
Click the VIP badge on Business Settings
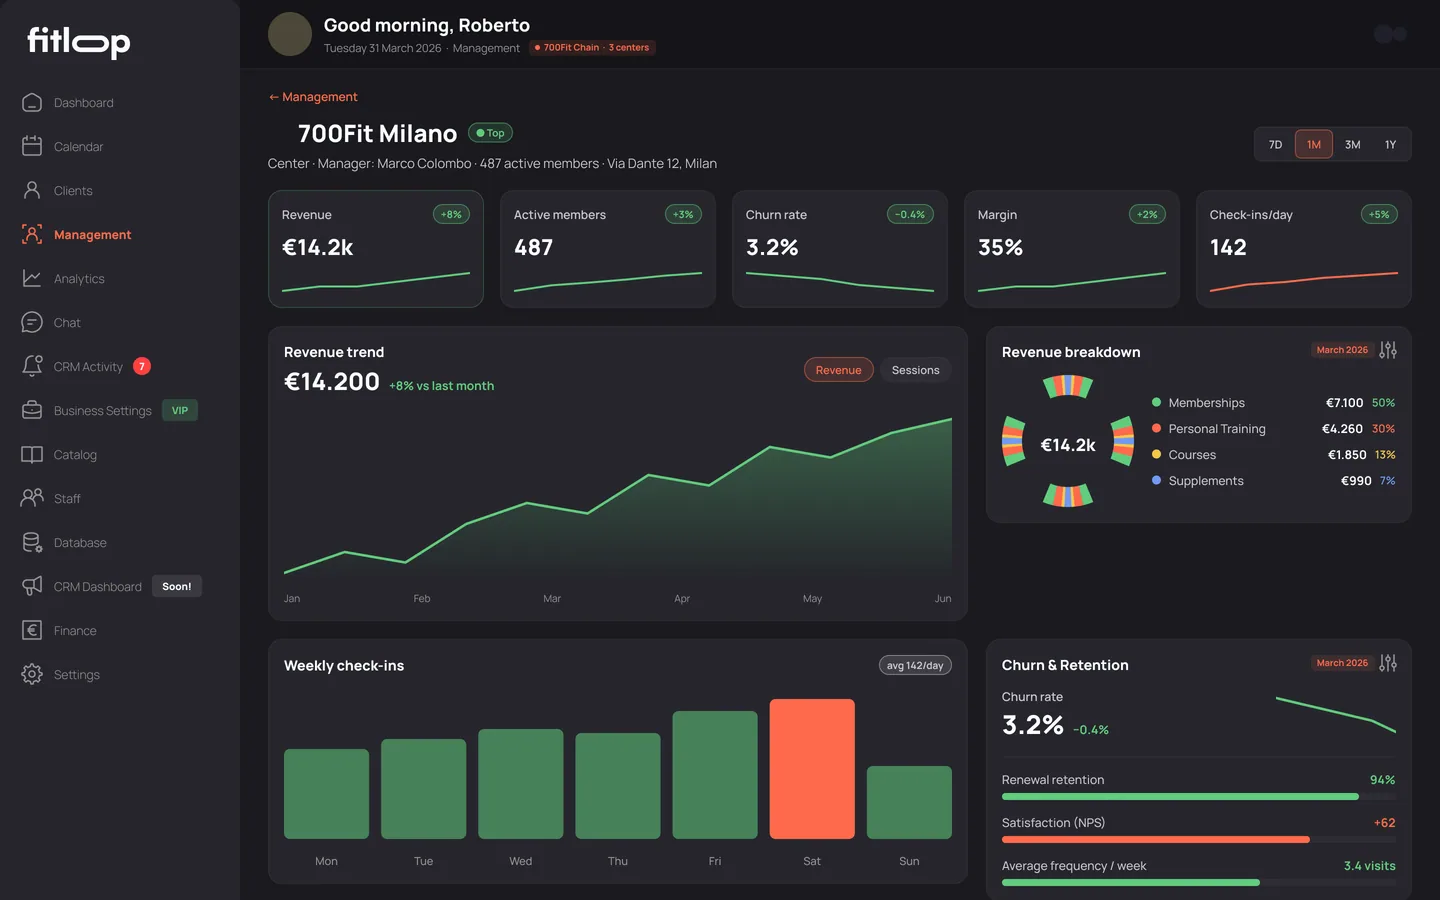pyautogui.click(x=180, y=410)
